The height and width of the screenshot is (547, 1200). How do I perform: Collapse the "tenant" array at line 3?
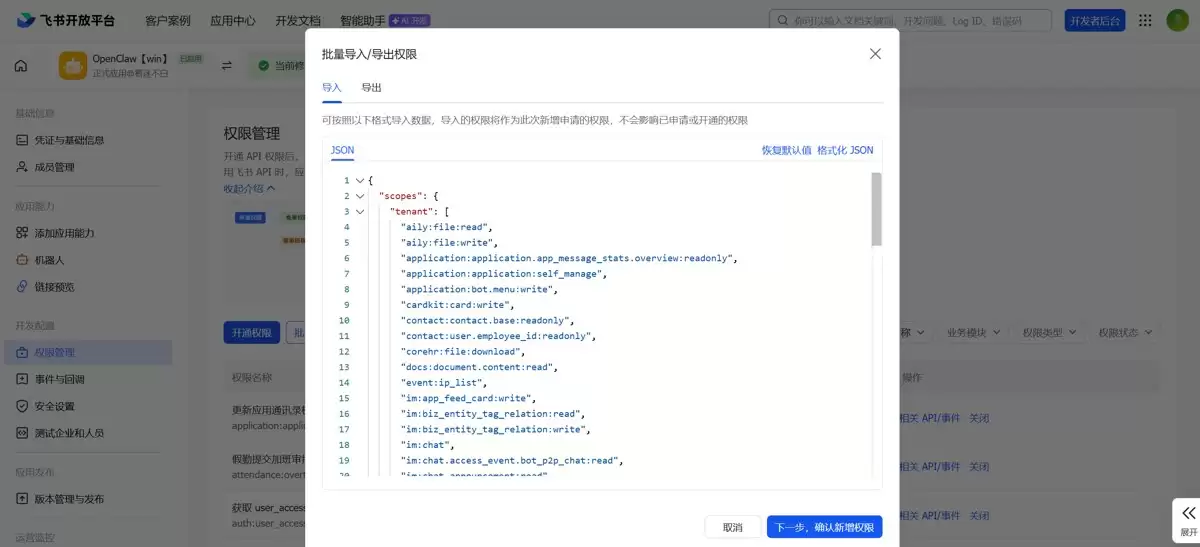point(360,212)
